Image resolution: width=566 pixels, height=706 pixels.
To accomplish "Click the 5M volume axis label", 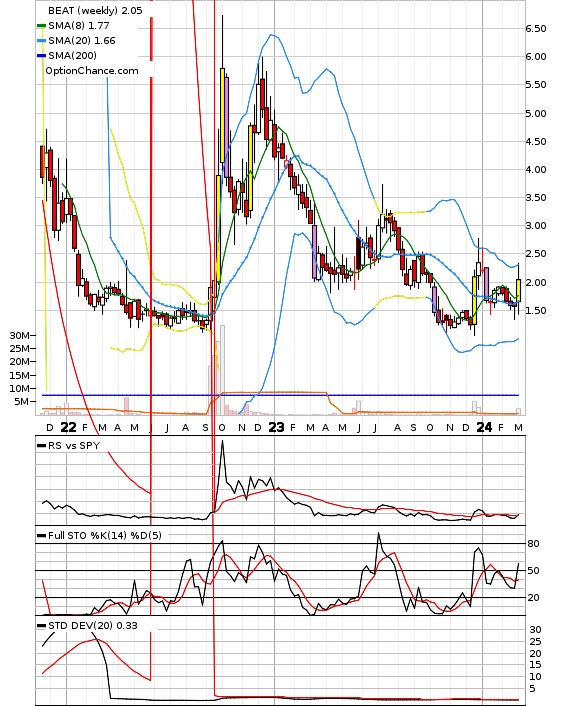I will point(22,402).
